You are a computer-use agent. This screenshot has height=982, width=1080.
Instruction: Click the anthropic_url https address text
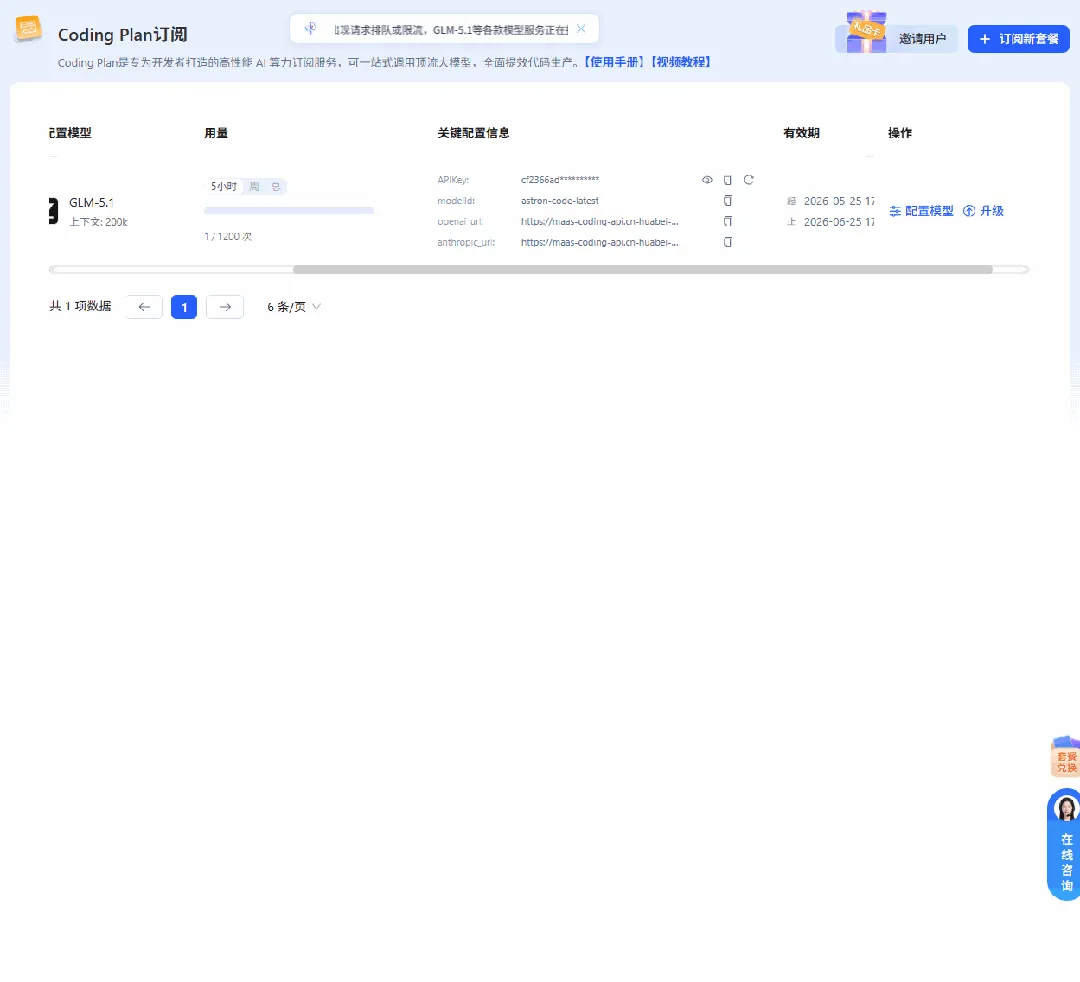[600, 242]
